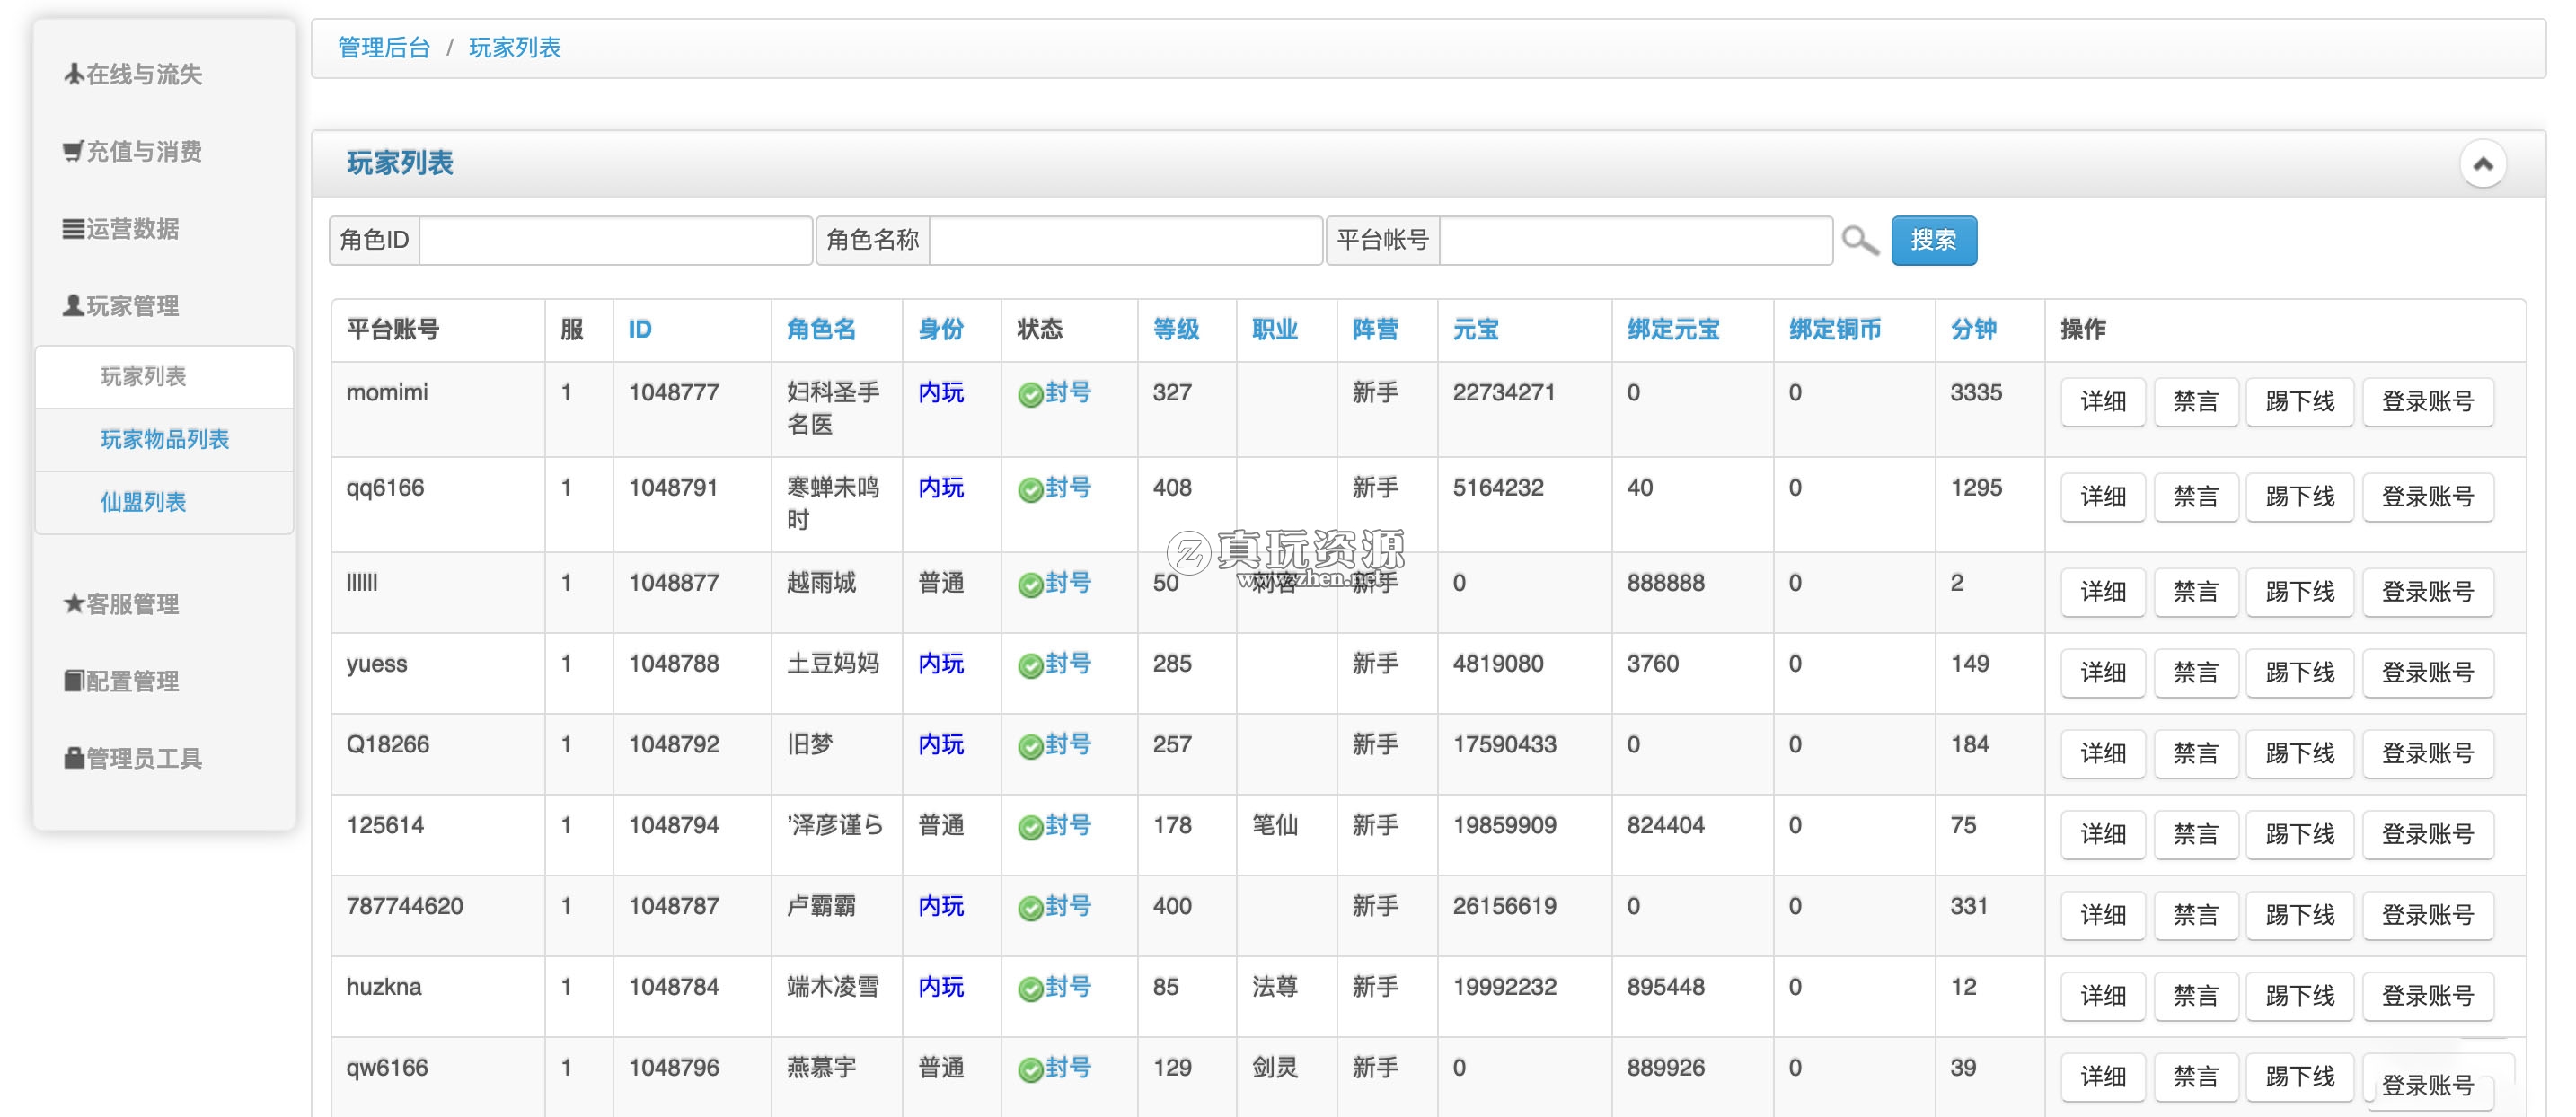This screenshot has width=2576, height=1117.
Task: Focus the 角色名称 input field
Action: point(1126,240)
